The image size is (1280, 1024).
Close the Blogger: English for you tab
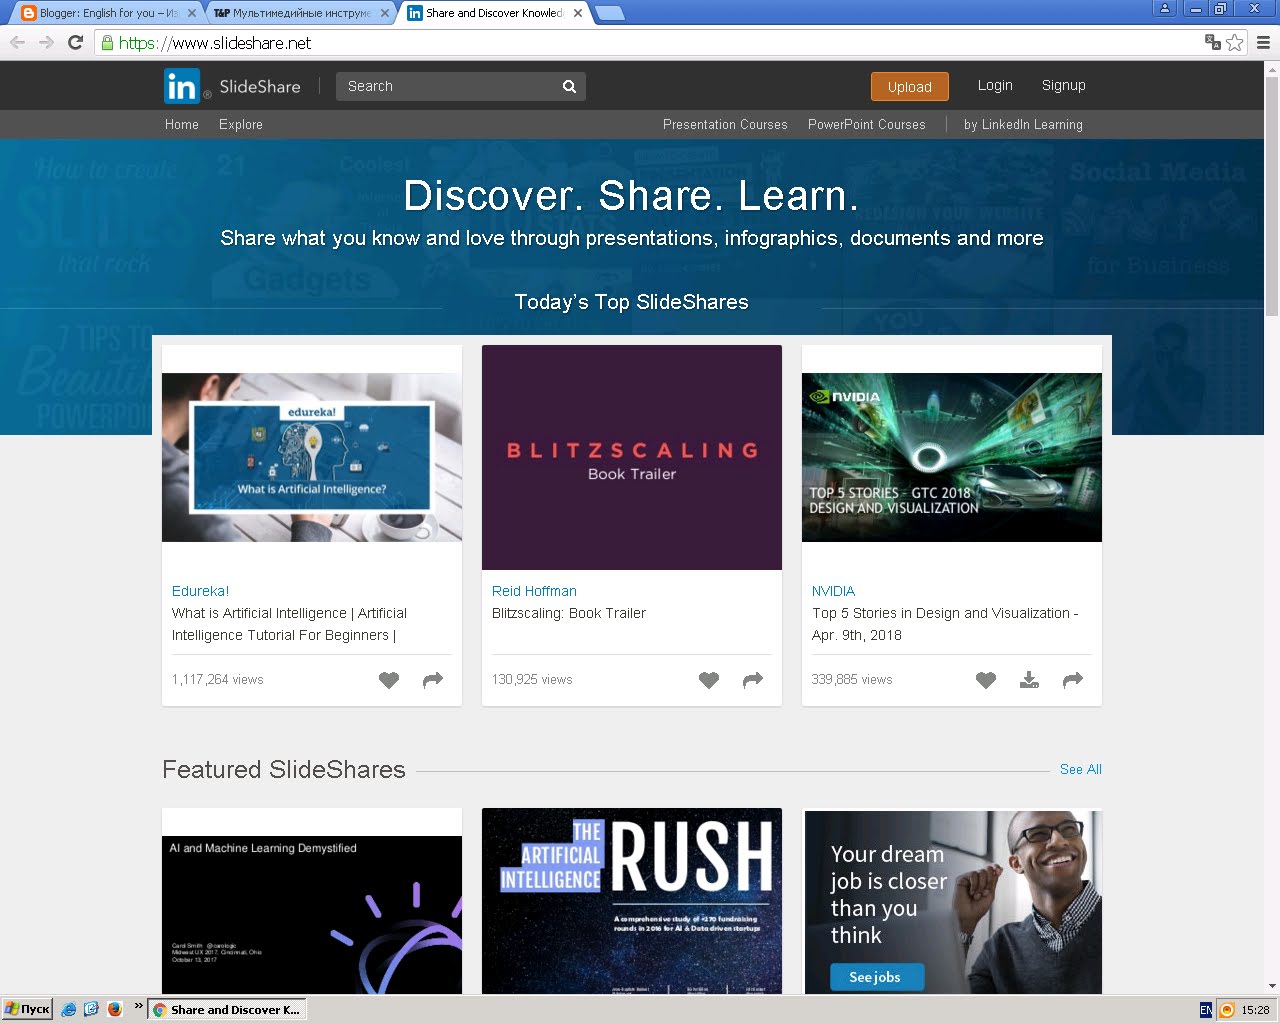pos(192,13)
